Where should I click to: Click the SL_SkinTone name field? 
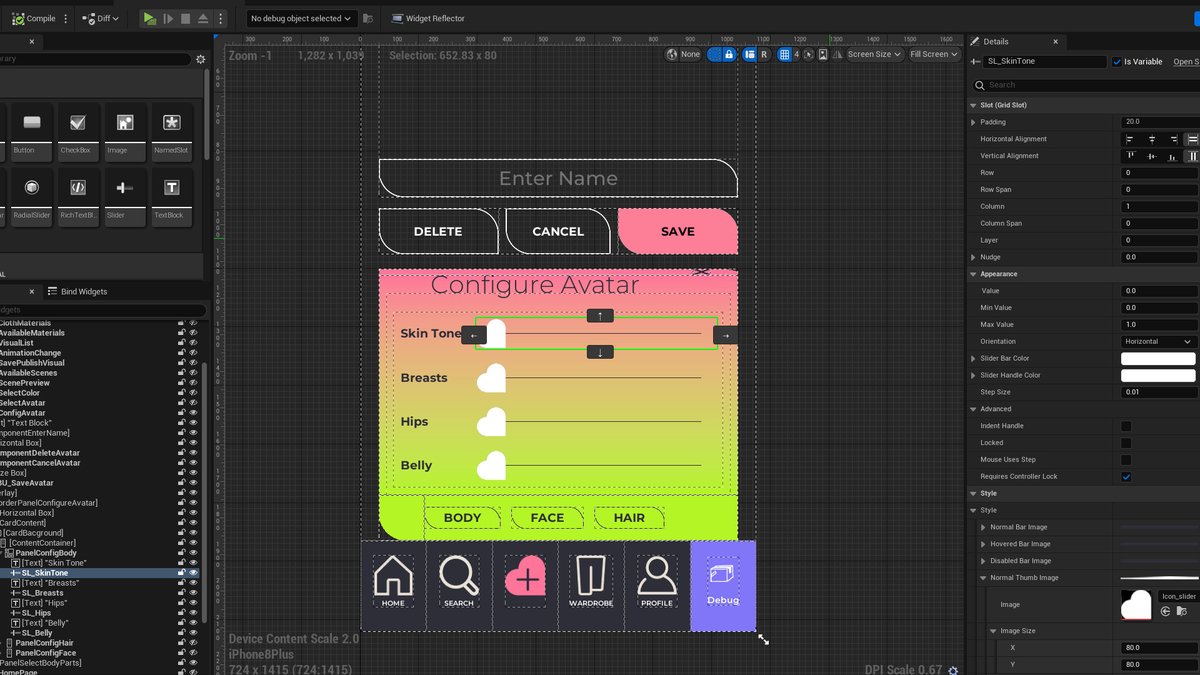(1045, 61)
